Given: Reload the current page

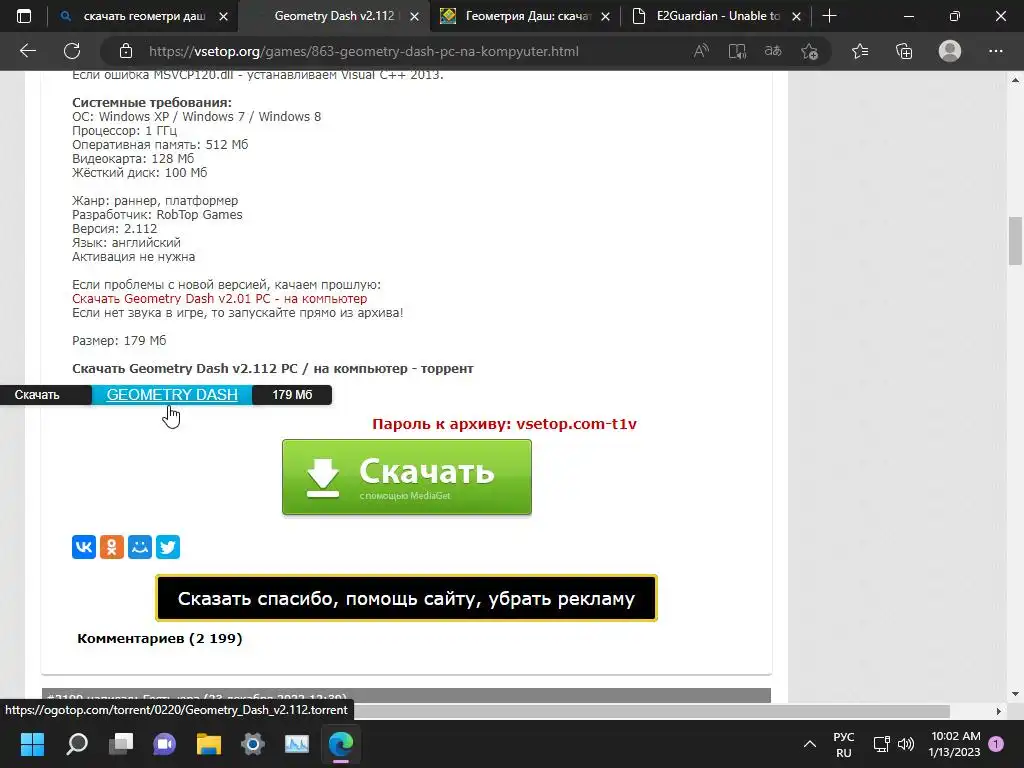Looking at the screenshot, I should coord(72,51).
